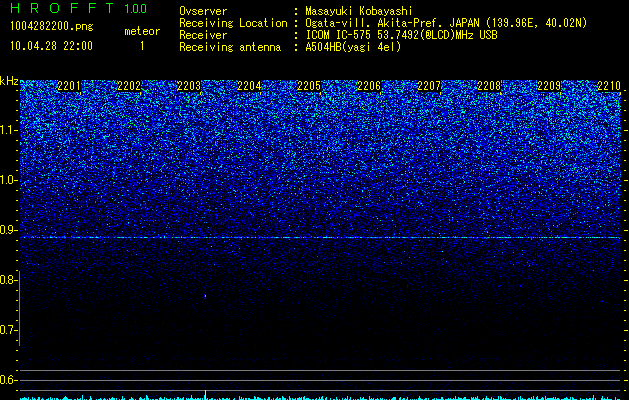629x400 pixels.
Task: Click the yellow meteor marker on bottom strip
Action: (x=205, y=395)
